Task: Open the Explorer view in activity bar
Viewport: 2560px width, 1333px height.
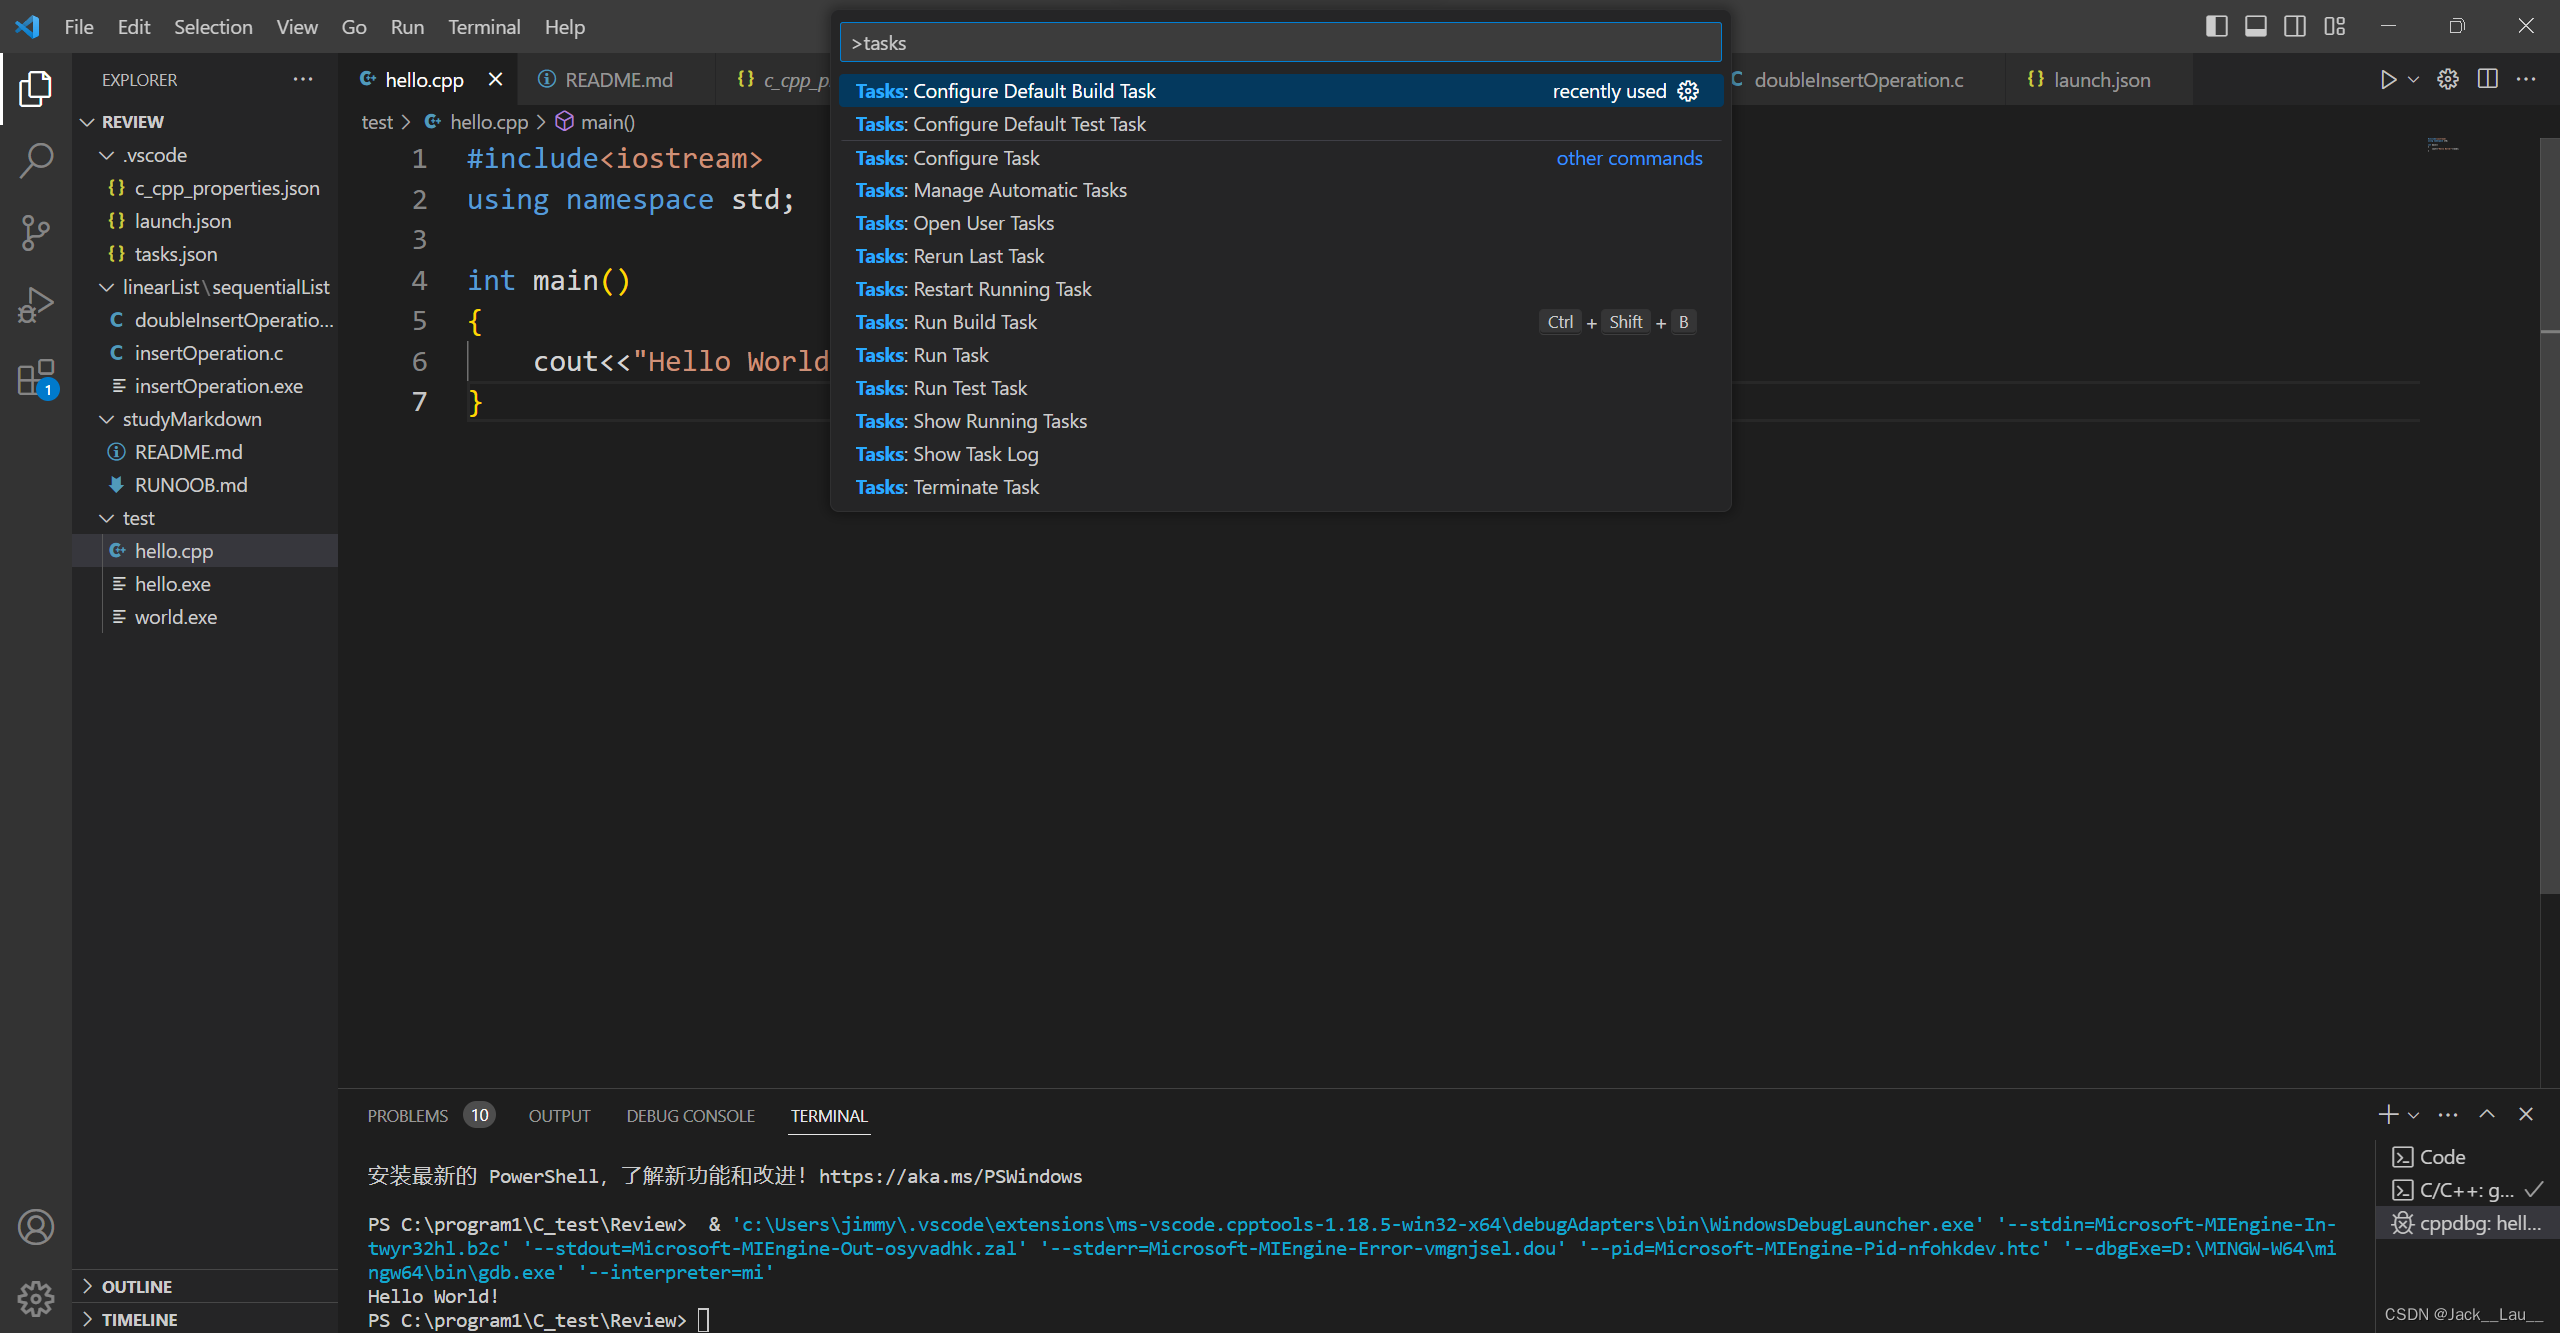Action: (x=36, y=88)
